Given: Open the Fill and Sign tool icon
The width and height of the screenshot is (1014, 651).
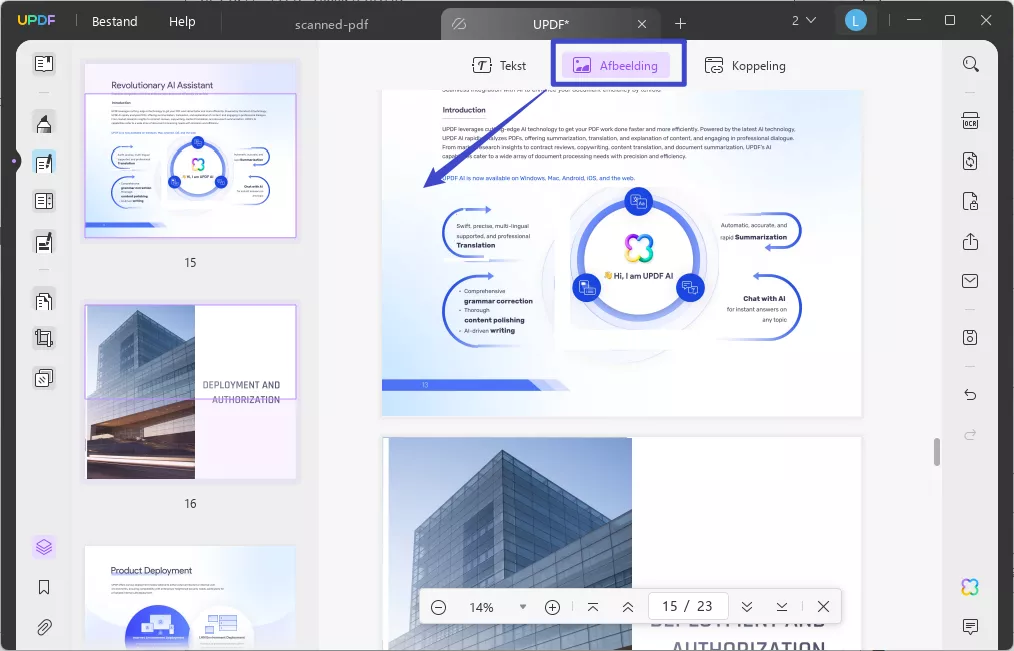Looking at the screenshot, I should 44,242.
